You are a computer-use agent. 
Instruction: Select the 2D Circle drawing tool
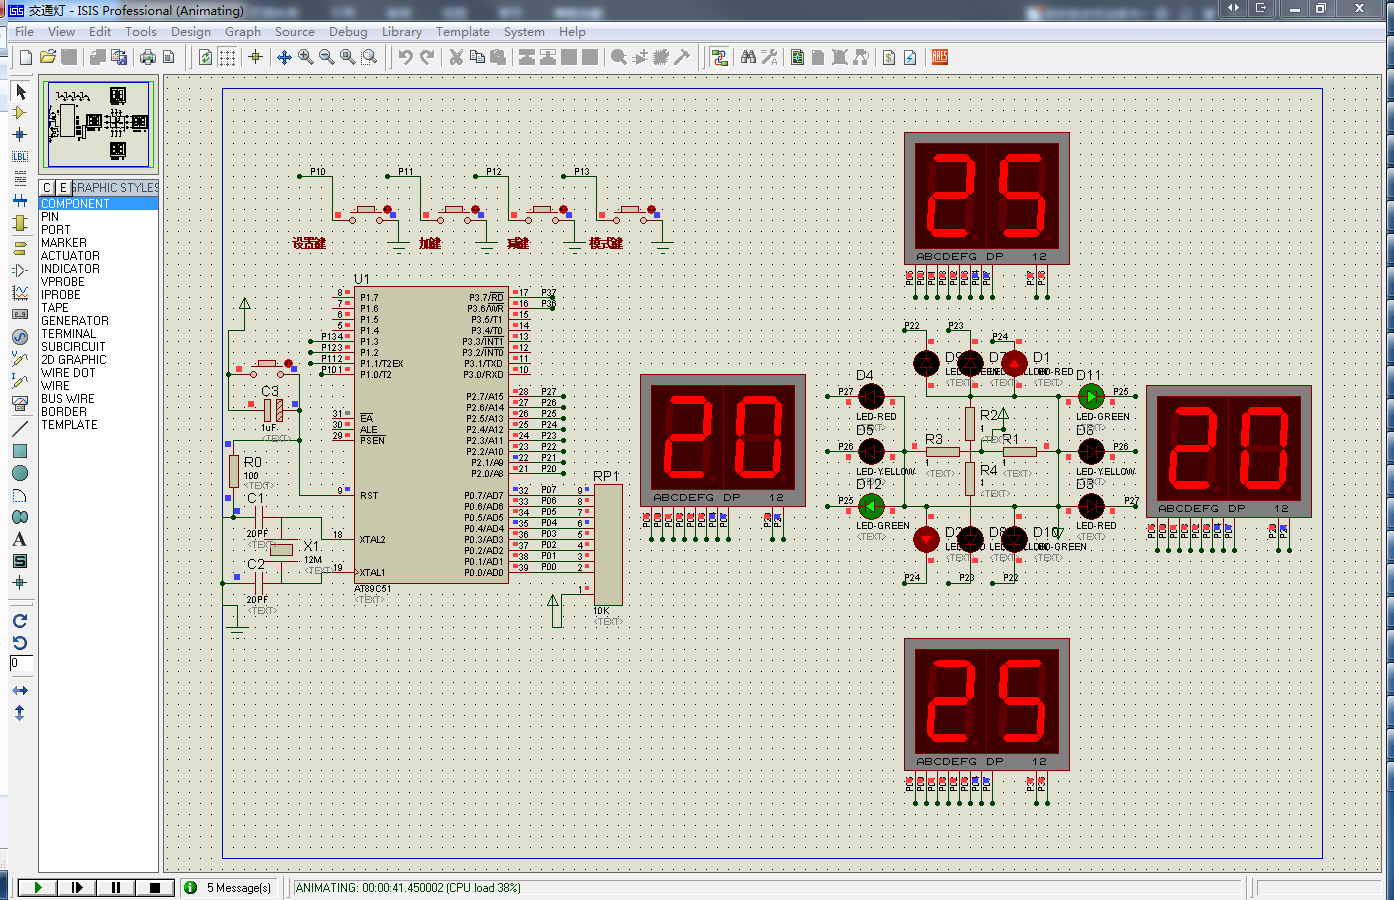[20, 473]
